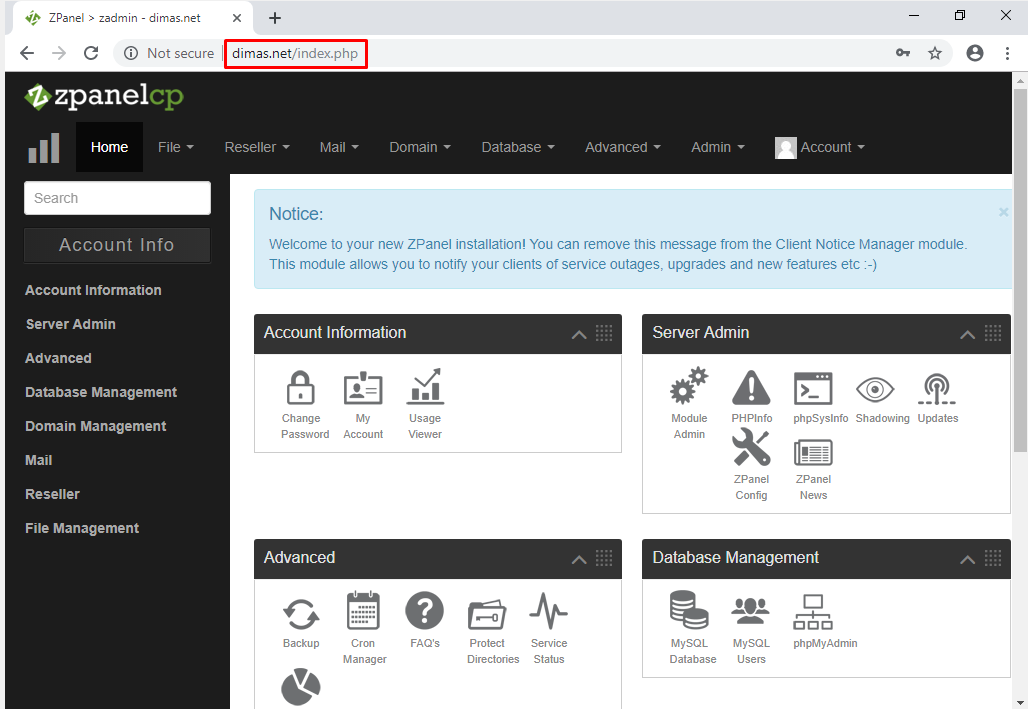
Task: Collapse the Advanced panel
Action: 579,559
